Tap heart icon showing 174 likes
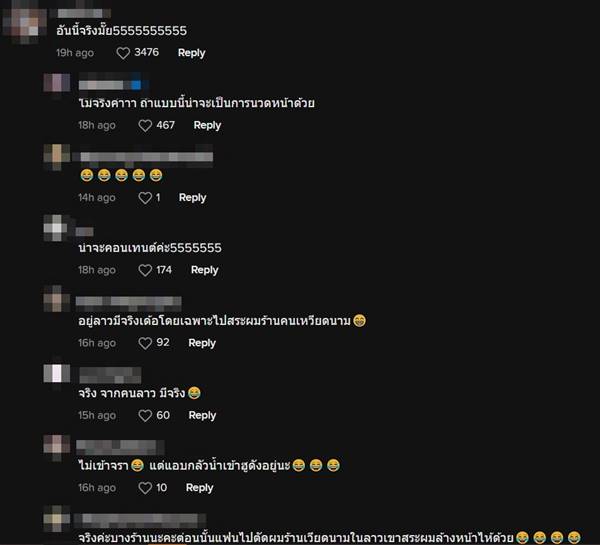 145,270
